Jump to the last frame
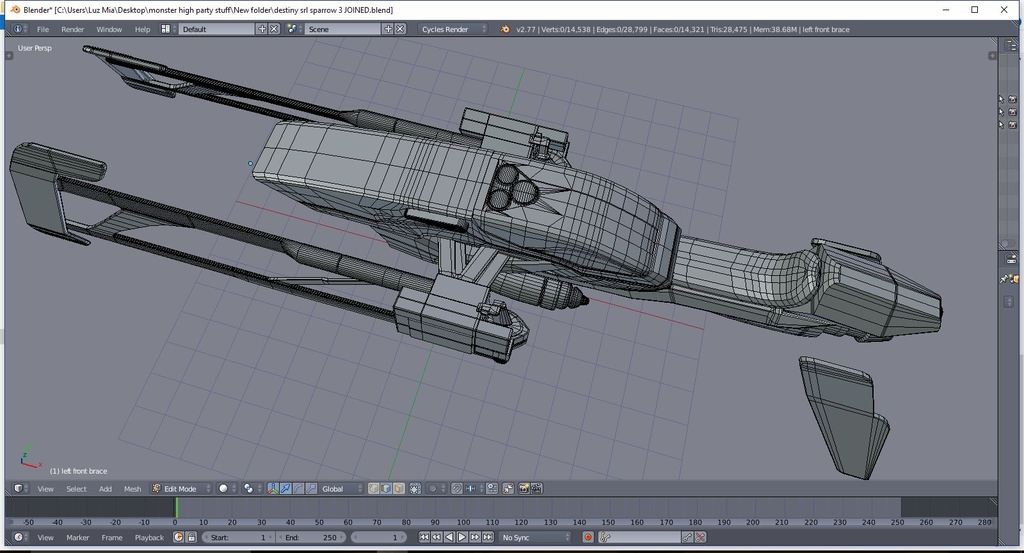This screenshot has width=1024, height=553. click(487, 537)
